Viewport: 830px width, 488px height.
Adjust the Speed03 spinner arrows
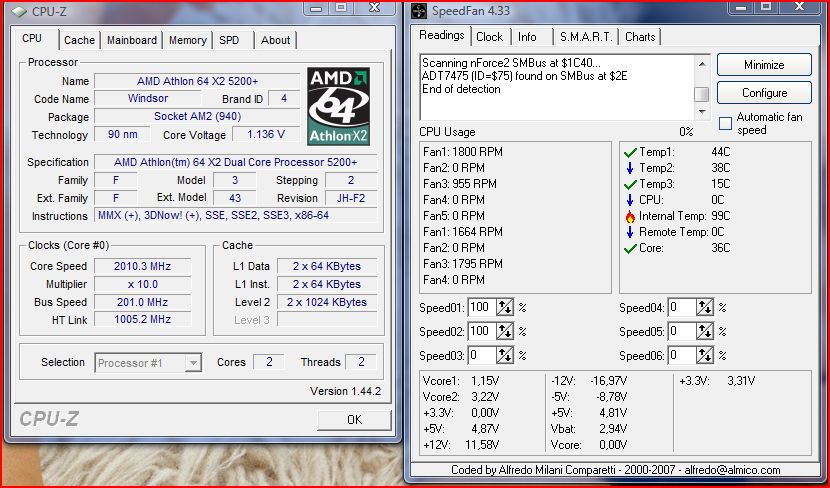504,355
